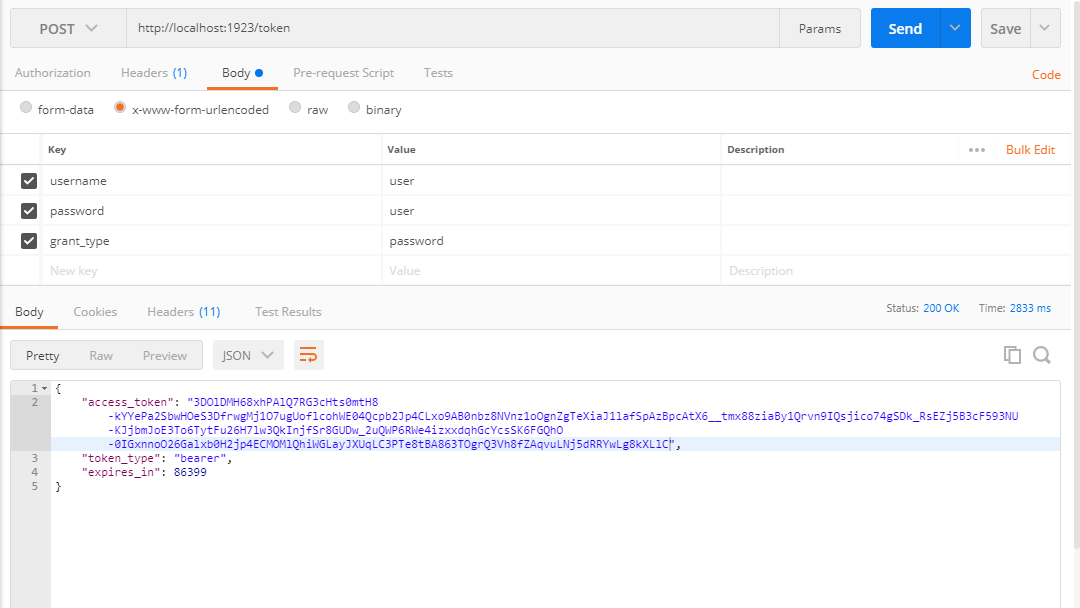Open the request Headers (1) tab
The width and height of the screenshot is (1080, 608).
154,72
